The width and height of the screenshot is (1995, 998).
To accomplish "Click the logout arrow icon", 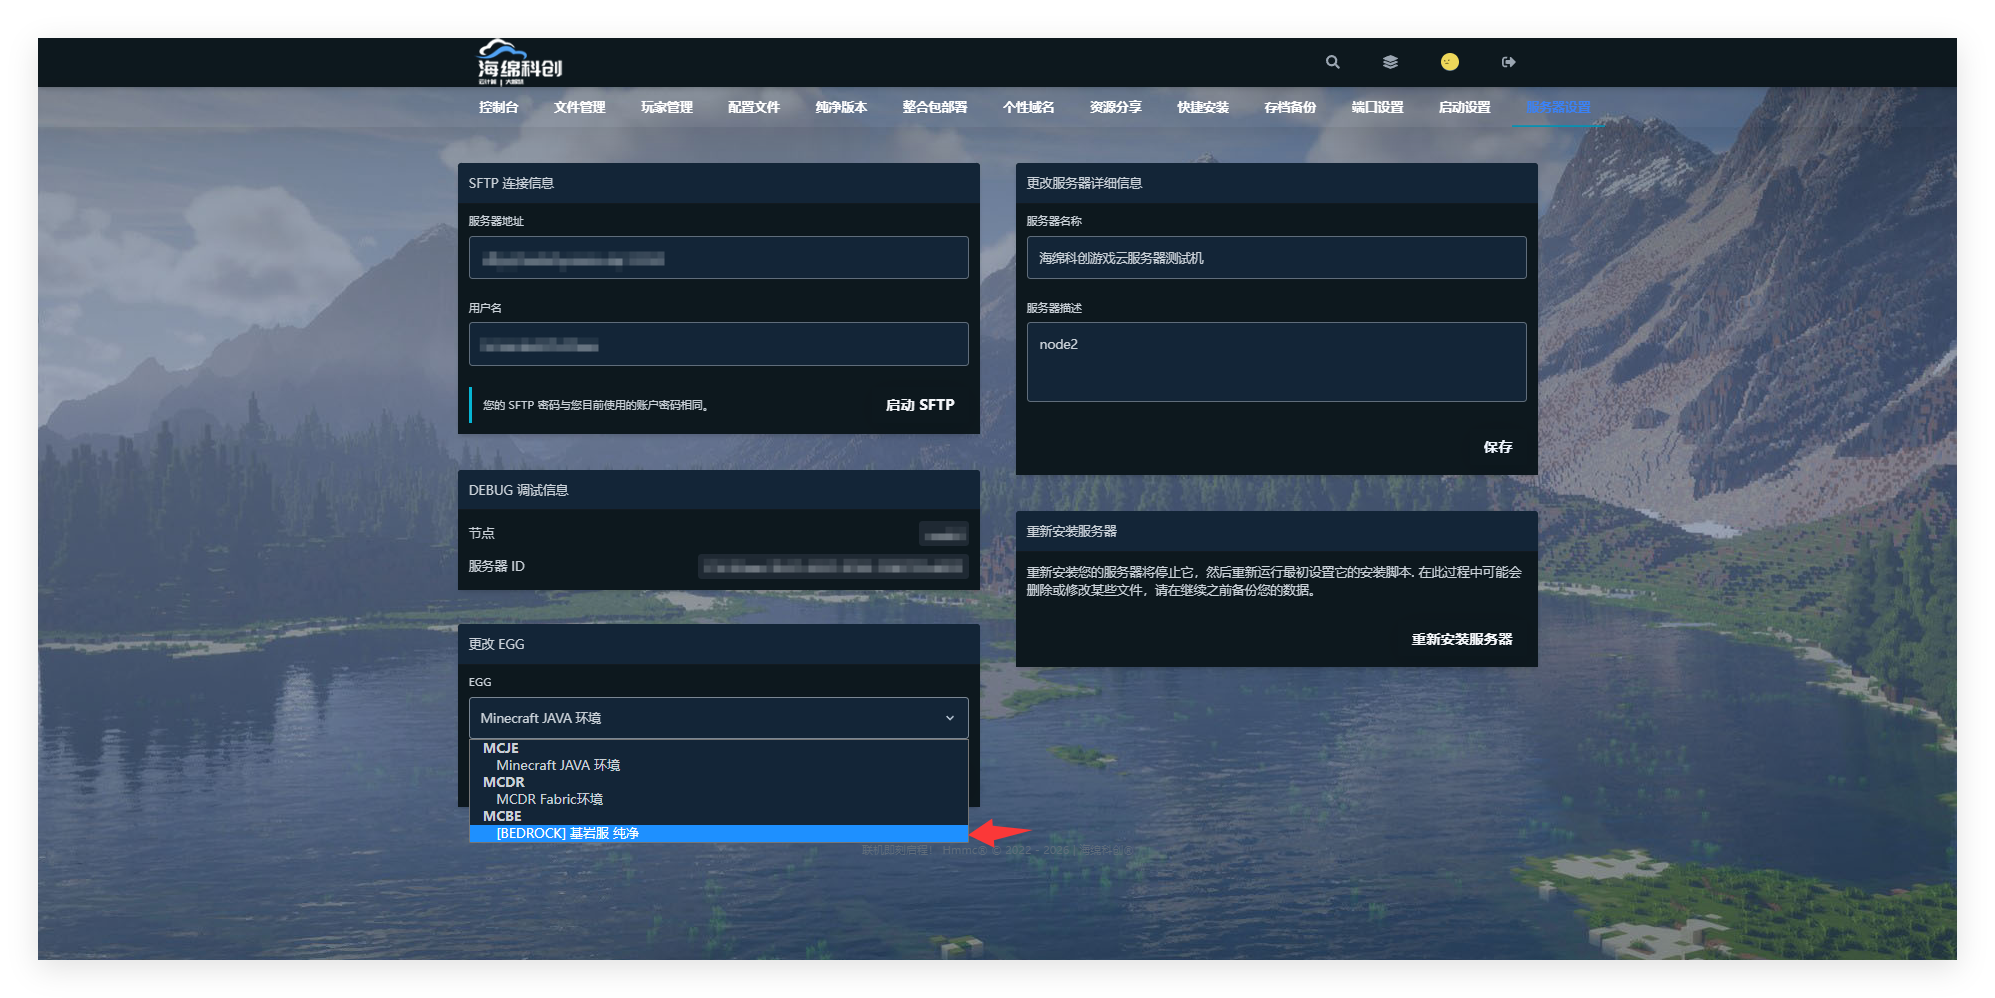I will [1508, 62].
